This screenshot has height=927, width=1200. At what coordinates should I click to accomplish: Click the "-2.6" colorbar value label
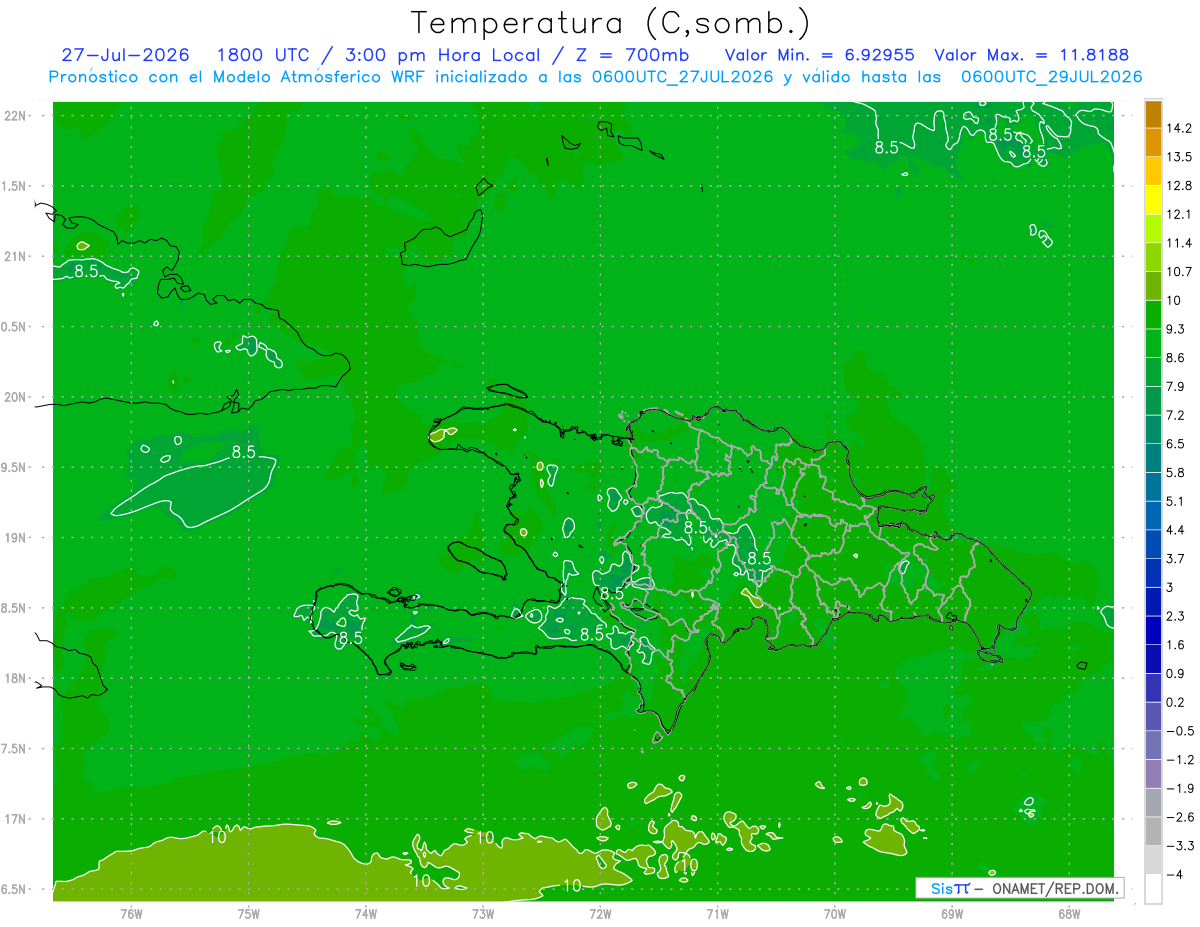point(1179,817)
